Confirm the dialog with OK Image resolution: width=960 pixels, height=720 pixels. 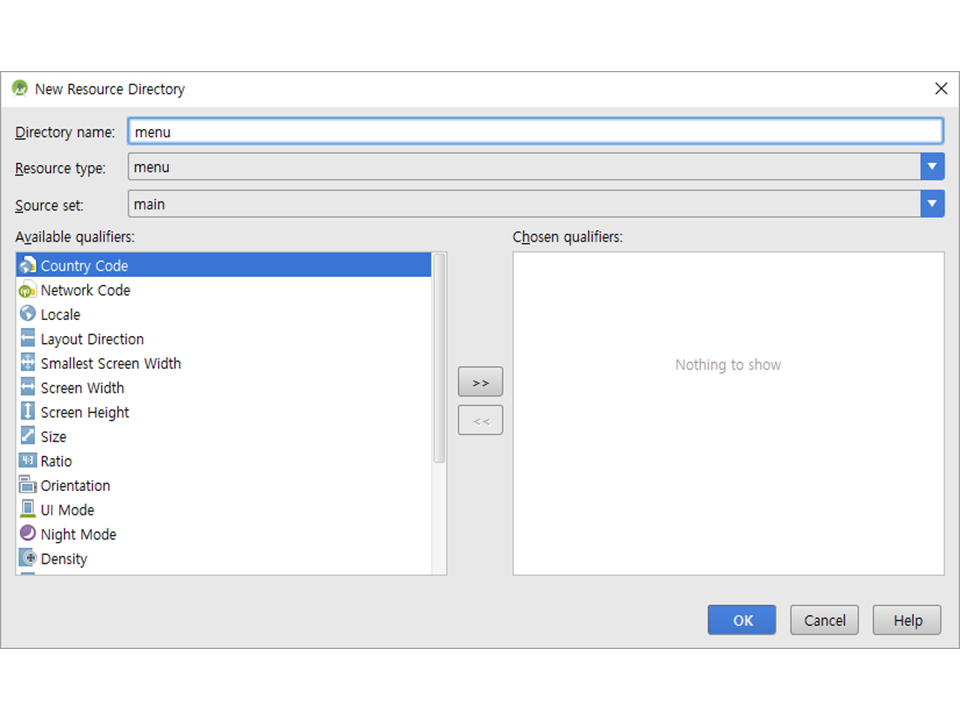click(x=742, y=620)
